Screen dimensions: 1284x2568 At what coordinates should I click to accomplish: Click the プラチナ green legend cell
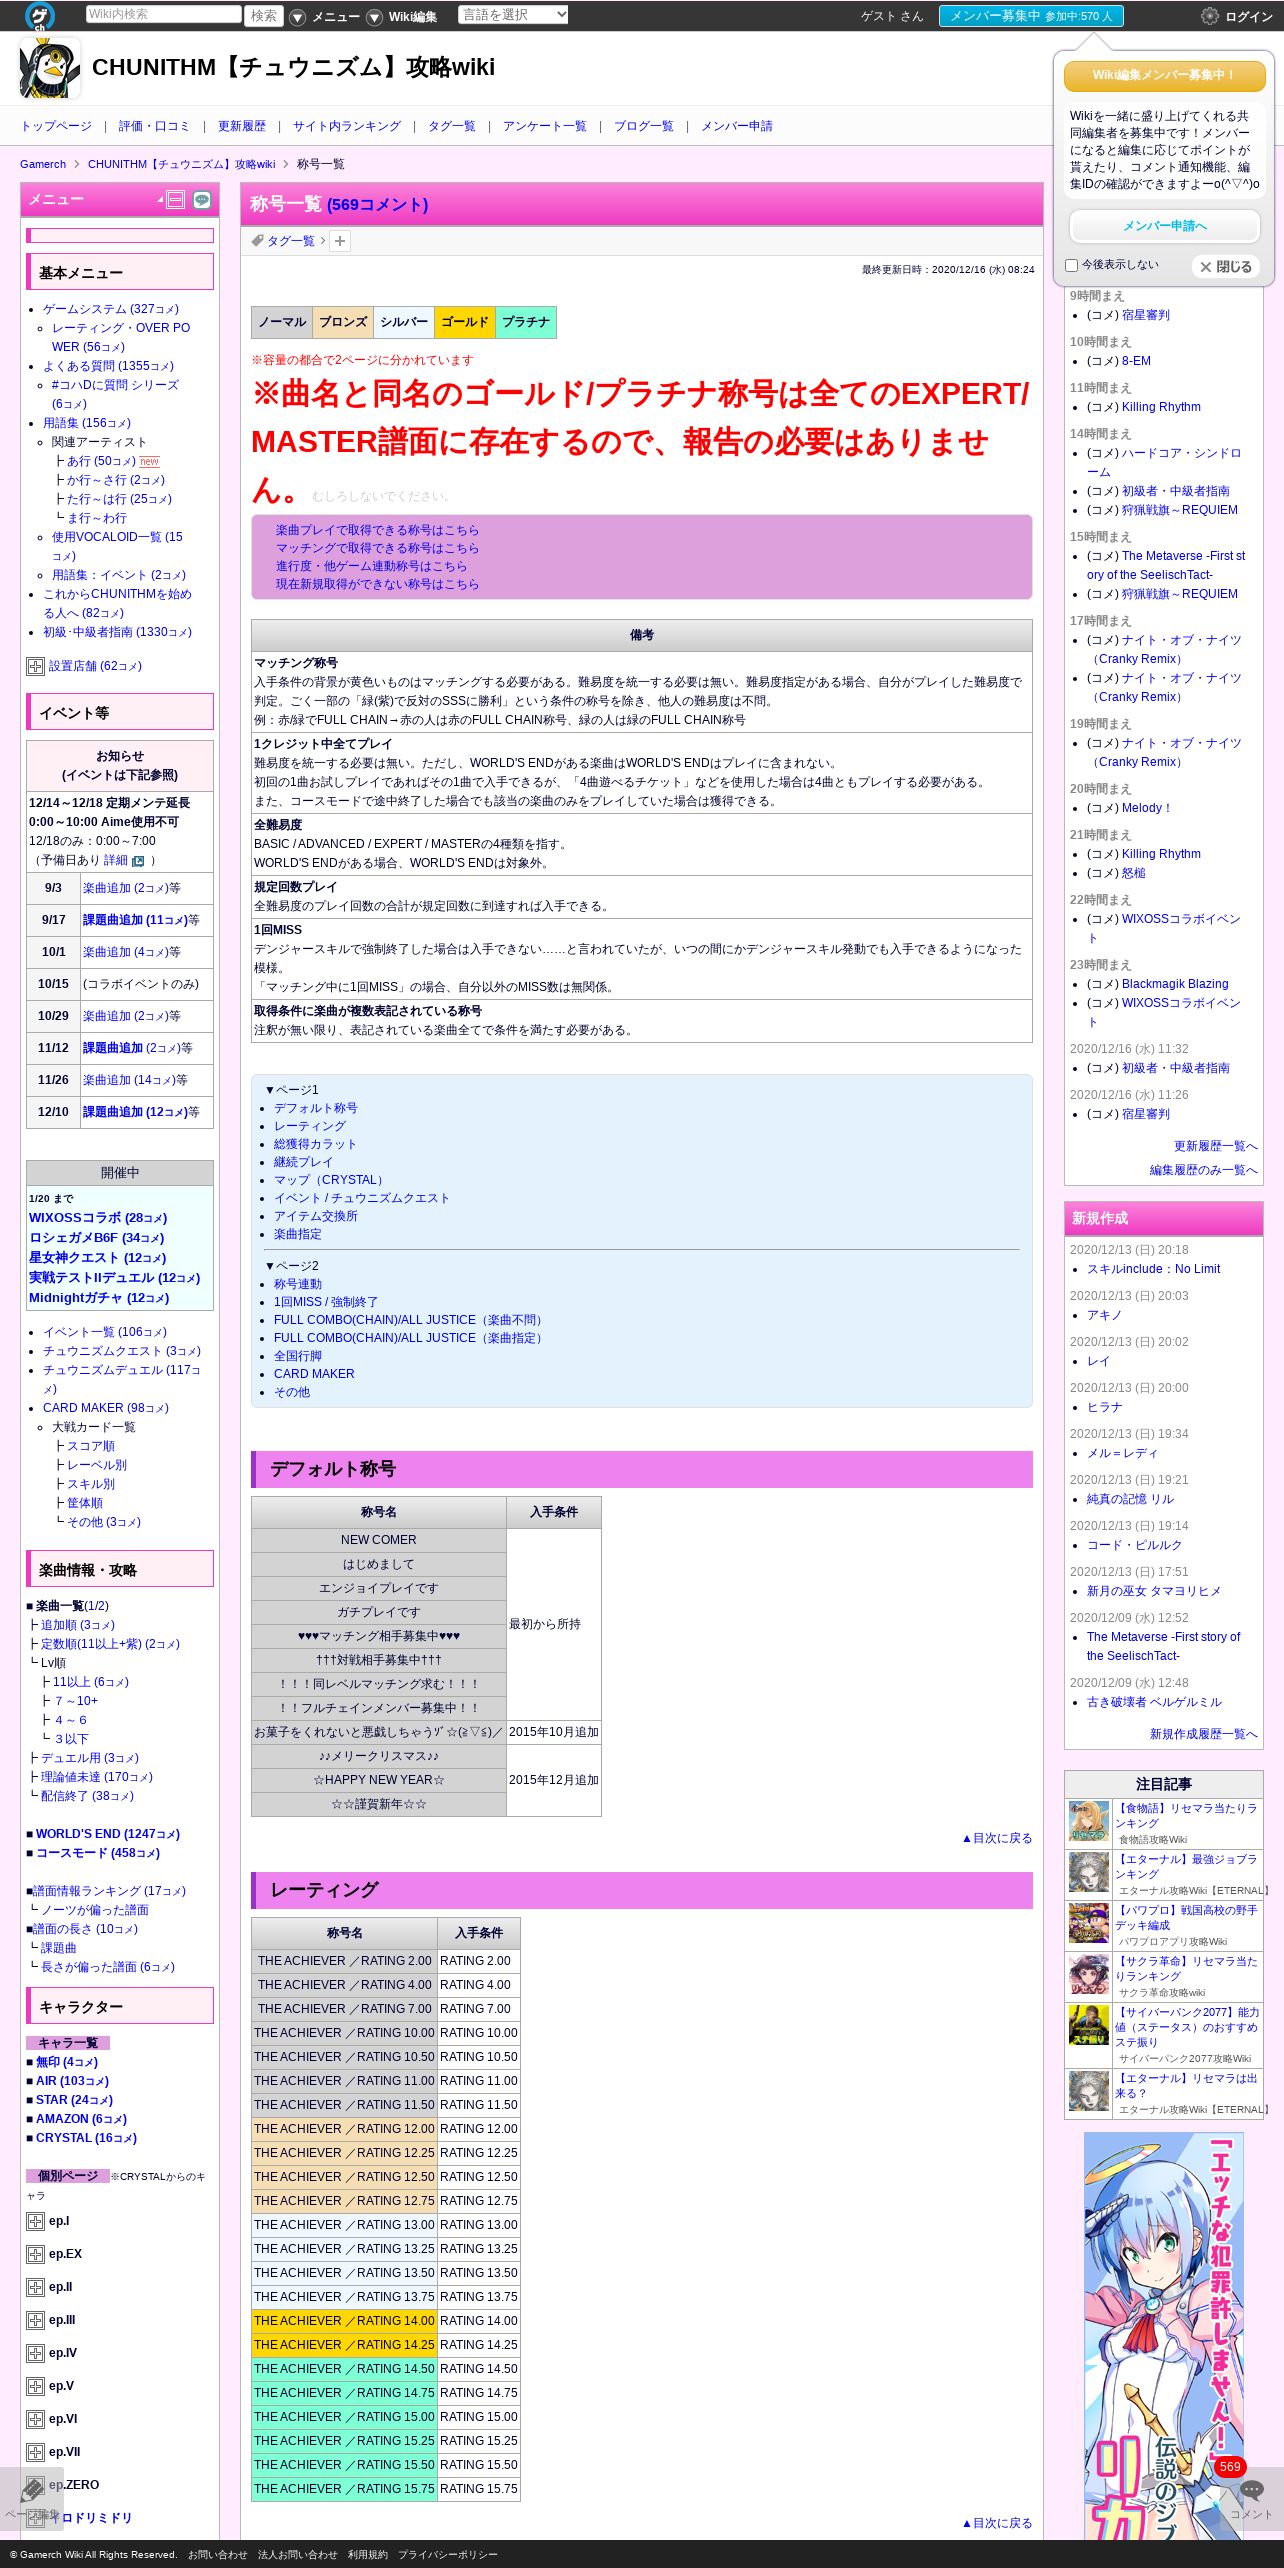click(x=526, y=322)
